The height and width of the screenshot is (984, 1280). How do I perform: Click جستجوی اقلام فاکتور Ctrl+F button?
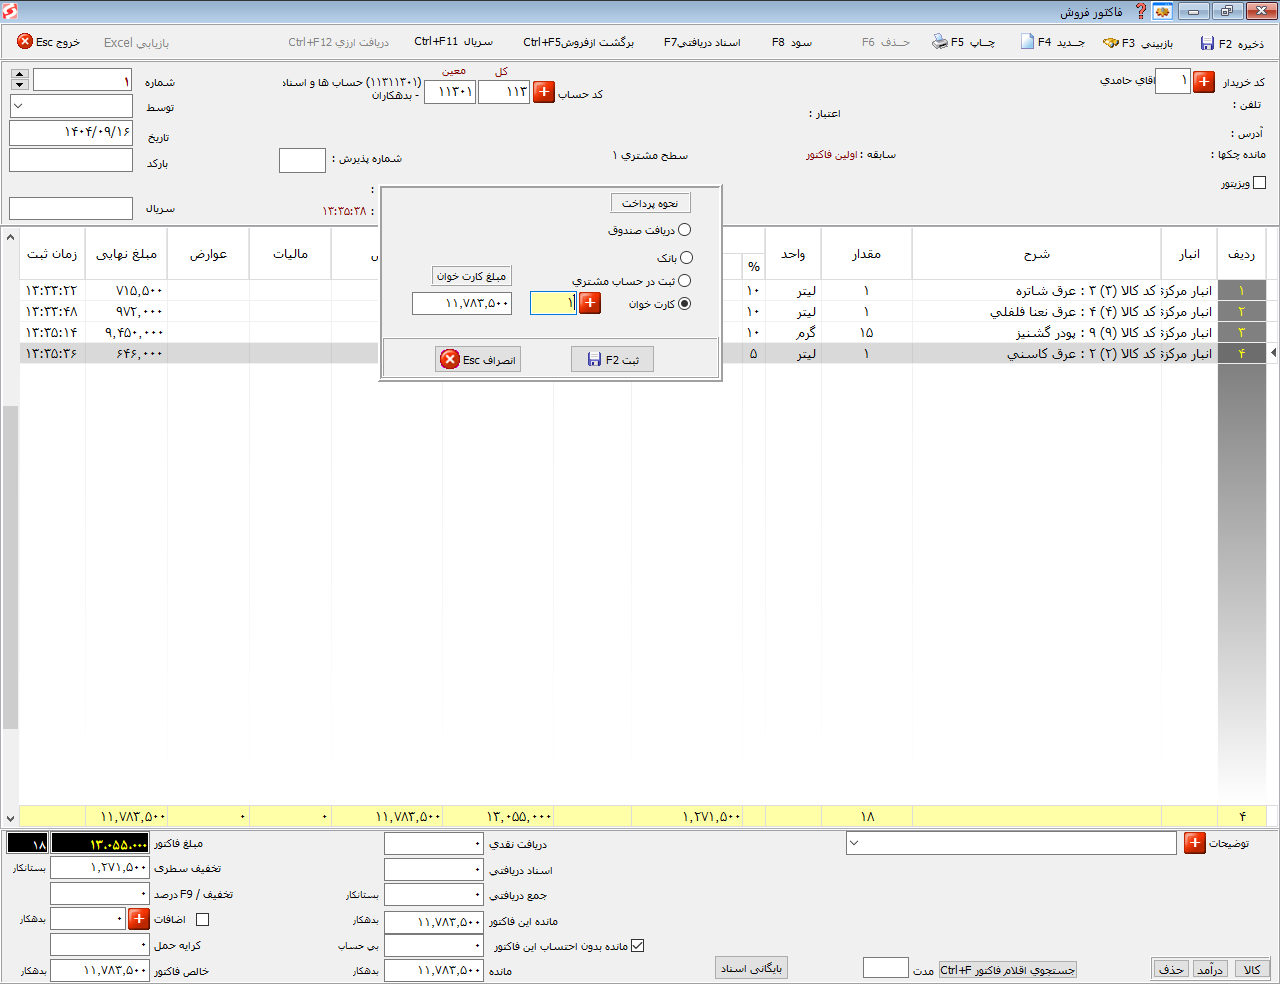[1008, 970]
